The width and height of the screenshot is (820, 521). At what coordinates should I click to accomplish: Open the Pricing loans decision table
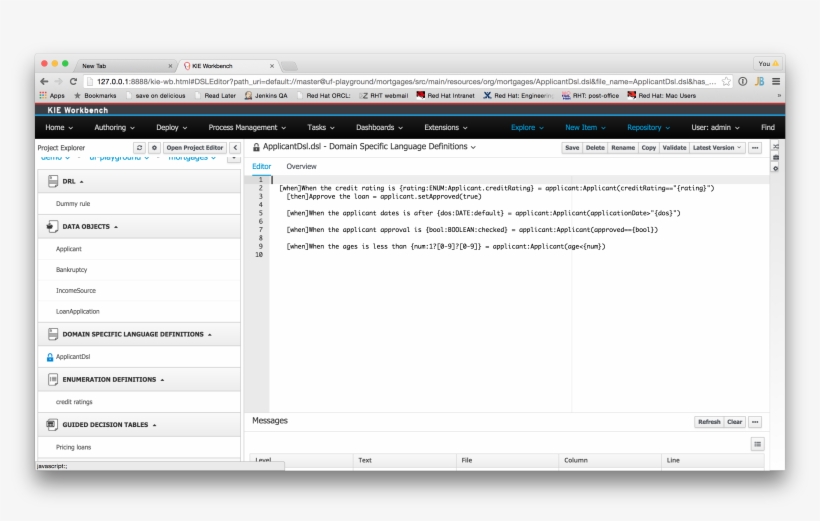tap(73, 448)
